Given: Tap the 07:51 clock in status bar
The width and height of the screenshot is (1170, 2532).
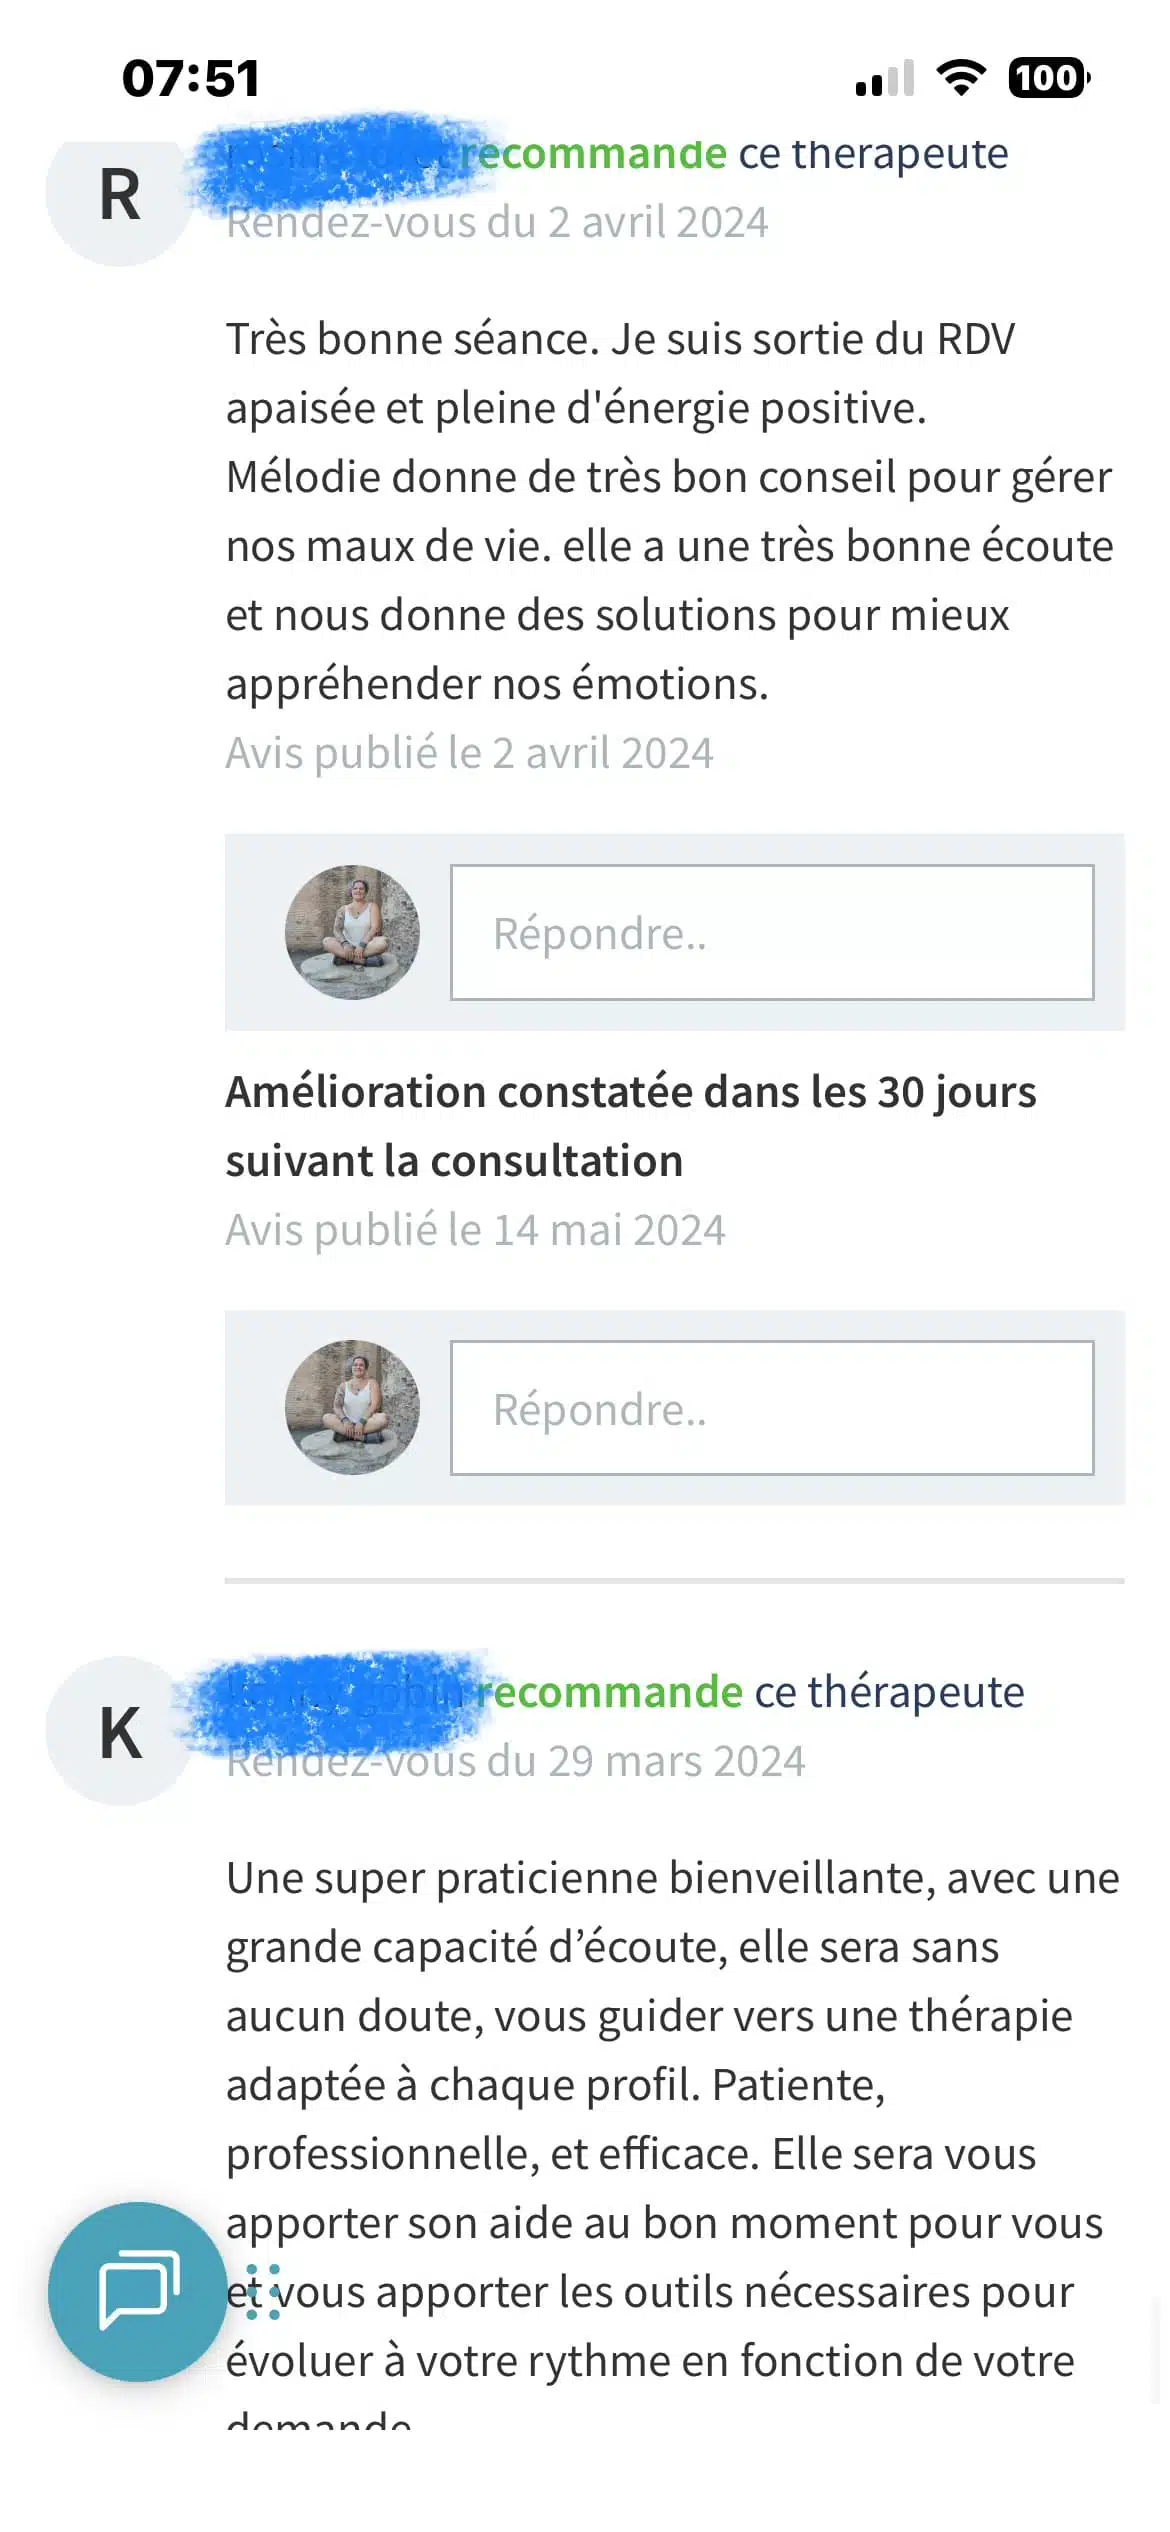Looking at the screenshot, I should pyautogui.click(x=190, y=78).
